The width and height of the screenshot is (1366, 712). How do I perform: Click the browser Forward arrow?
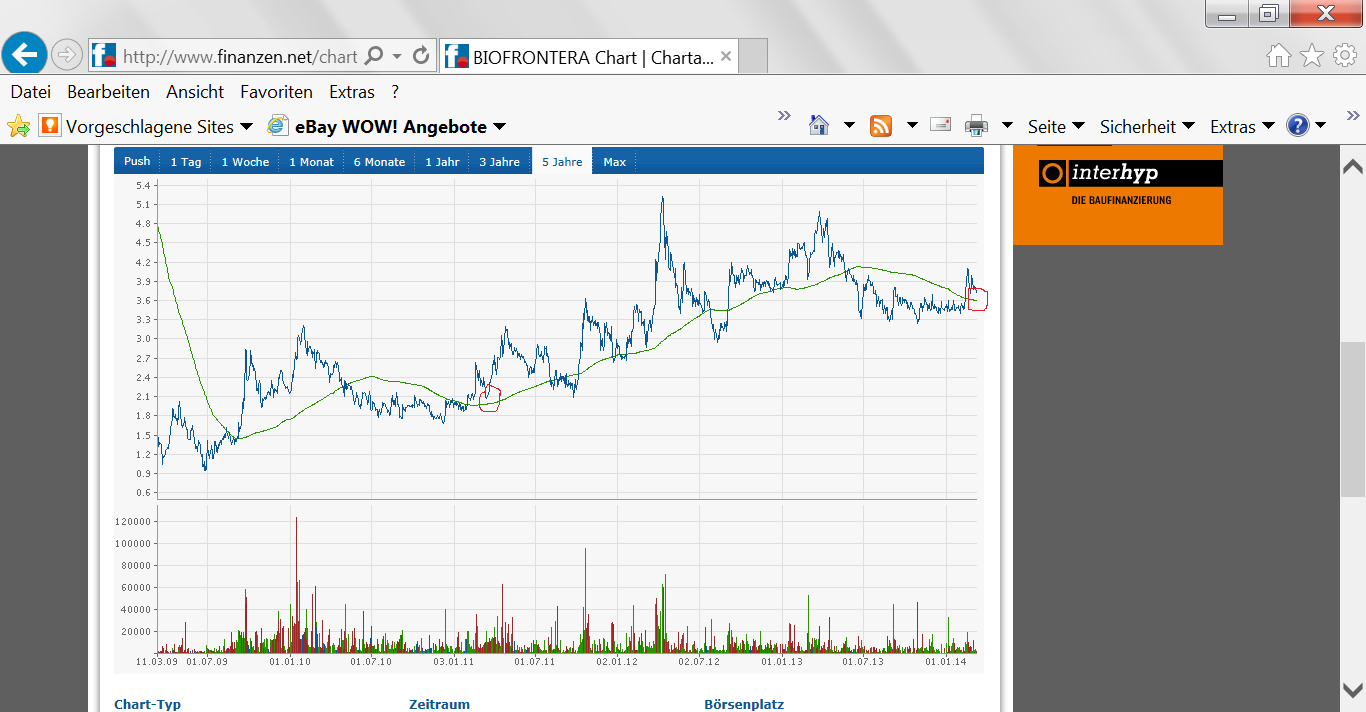[x=66, y=55]
